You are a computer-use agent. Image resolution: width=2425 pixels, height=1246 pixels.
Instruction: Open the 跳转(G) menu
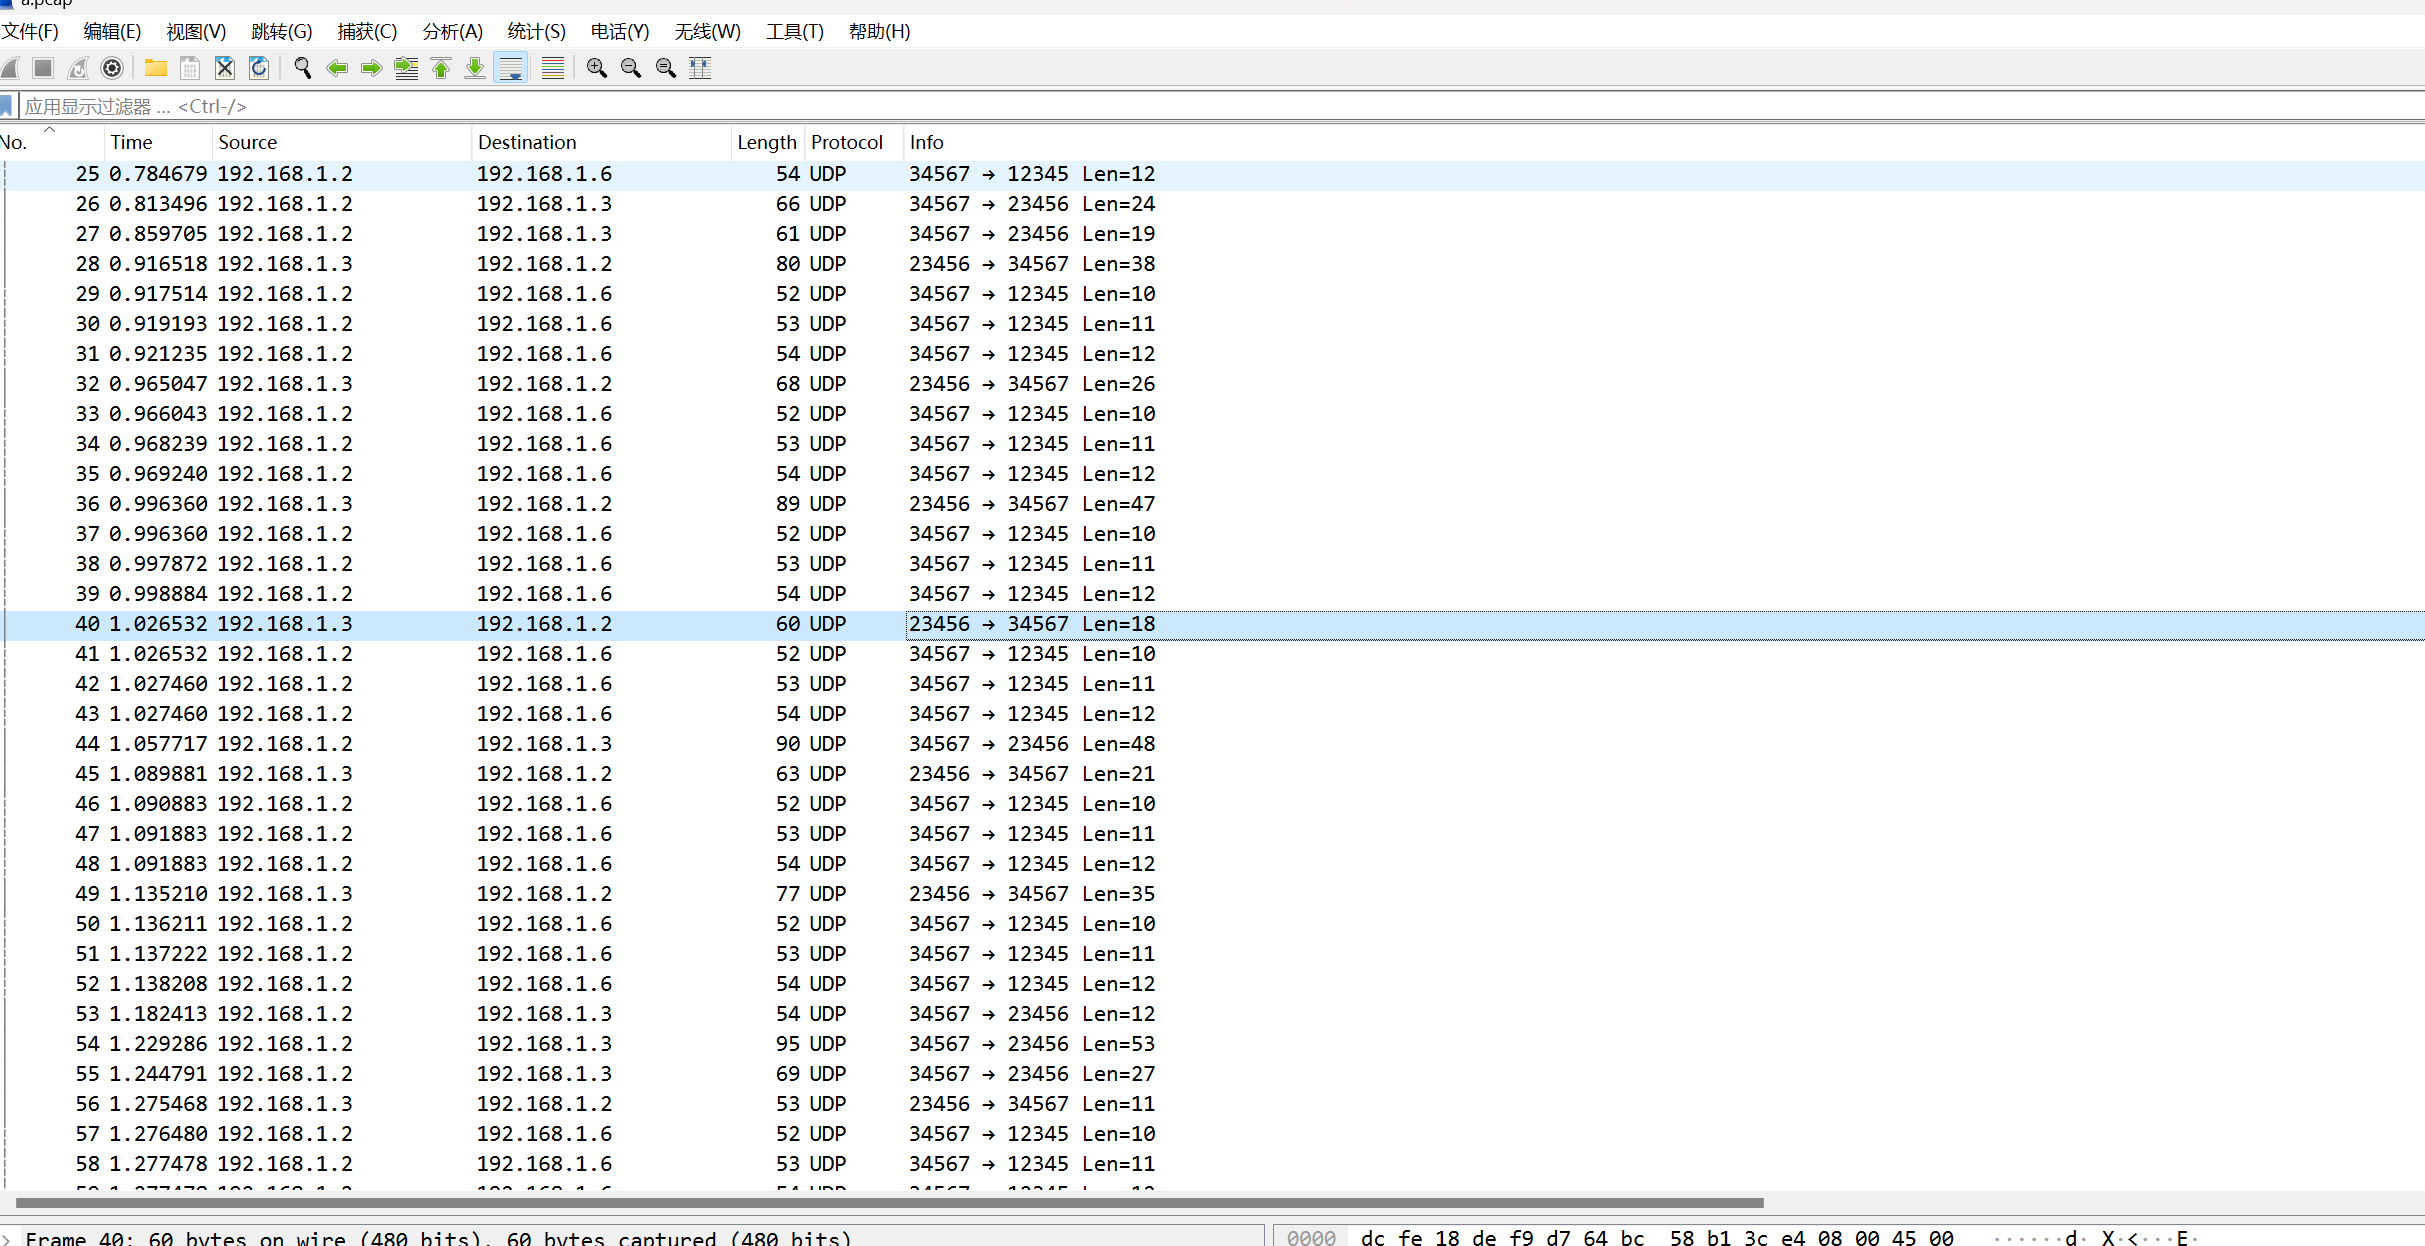pos(282,32)
